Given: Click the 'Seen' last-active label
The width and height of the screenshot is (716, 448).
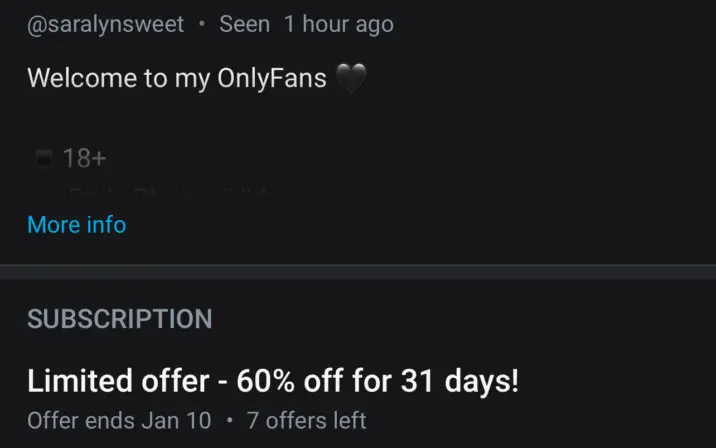Looking at the screenshot, I should coord(244,25).
